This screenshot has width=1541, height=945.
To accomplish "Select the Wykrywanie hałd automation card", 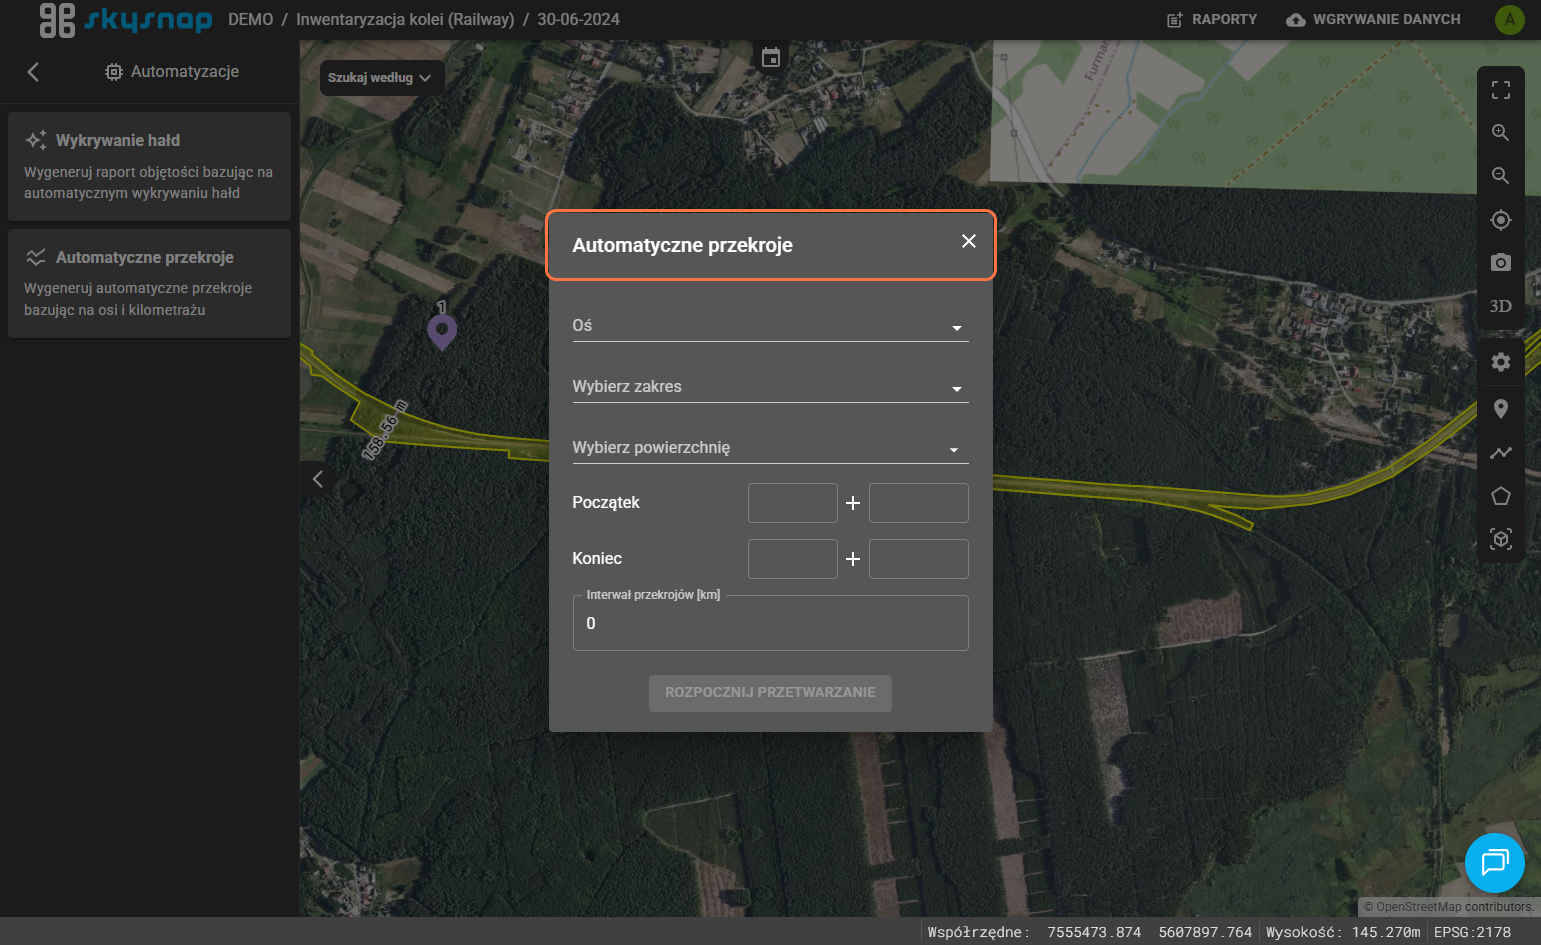I will pos(149,166).
